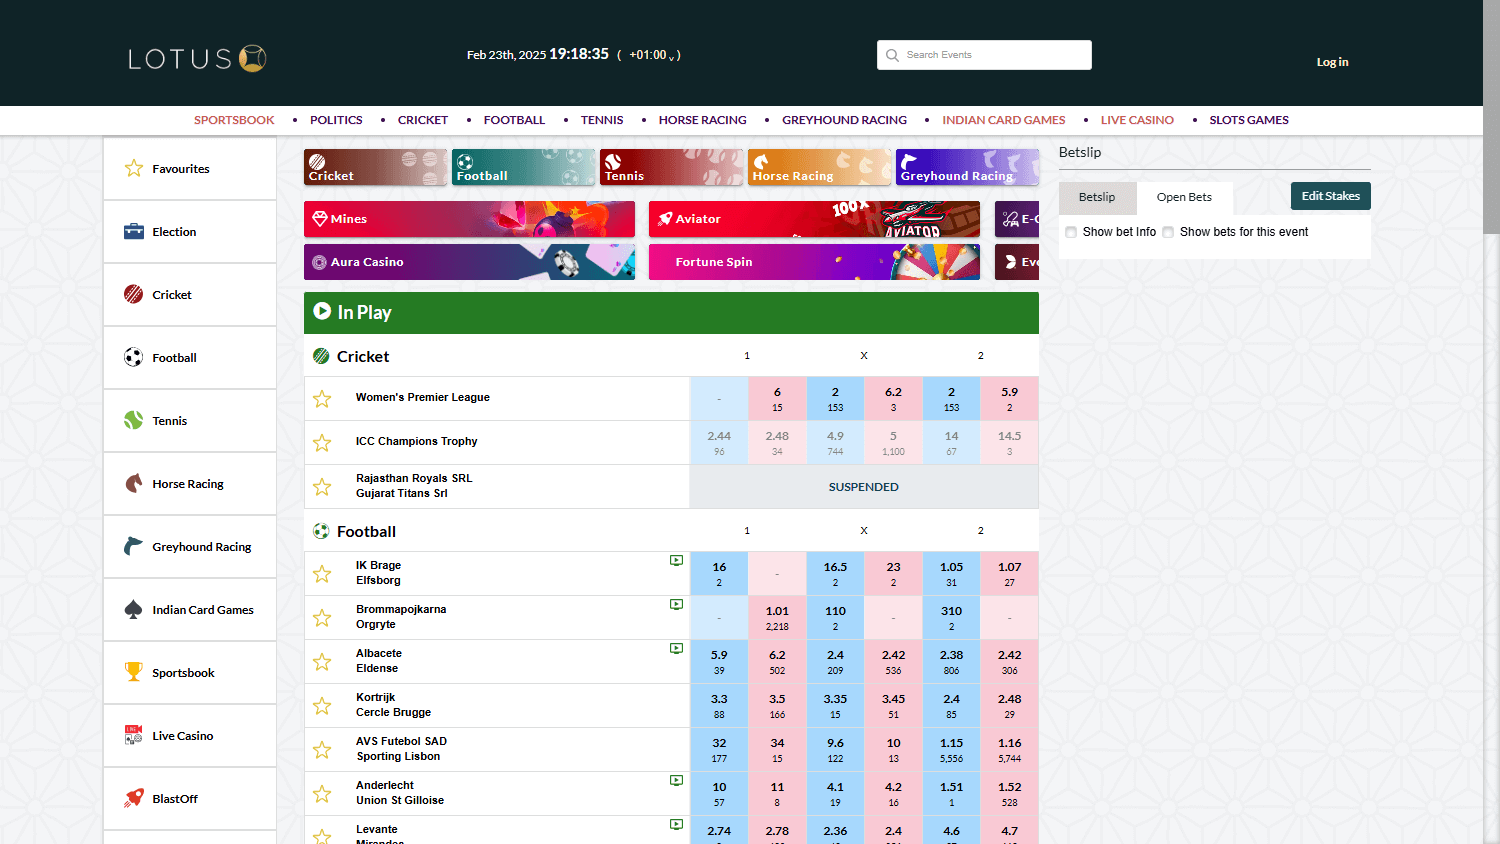Expand the timezone +01:00 dropdown

[652, 55]
